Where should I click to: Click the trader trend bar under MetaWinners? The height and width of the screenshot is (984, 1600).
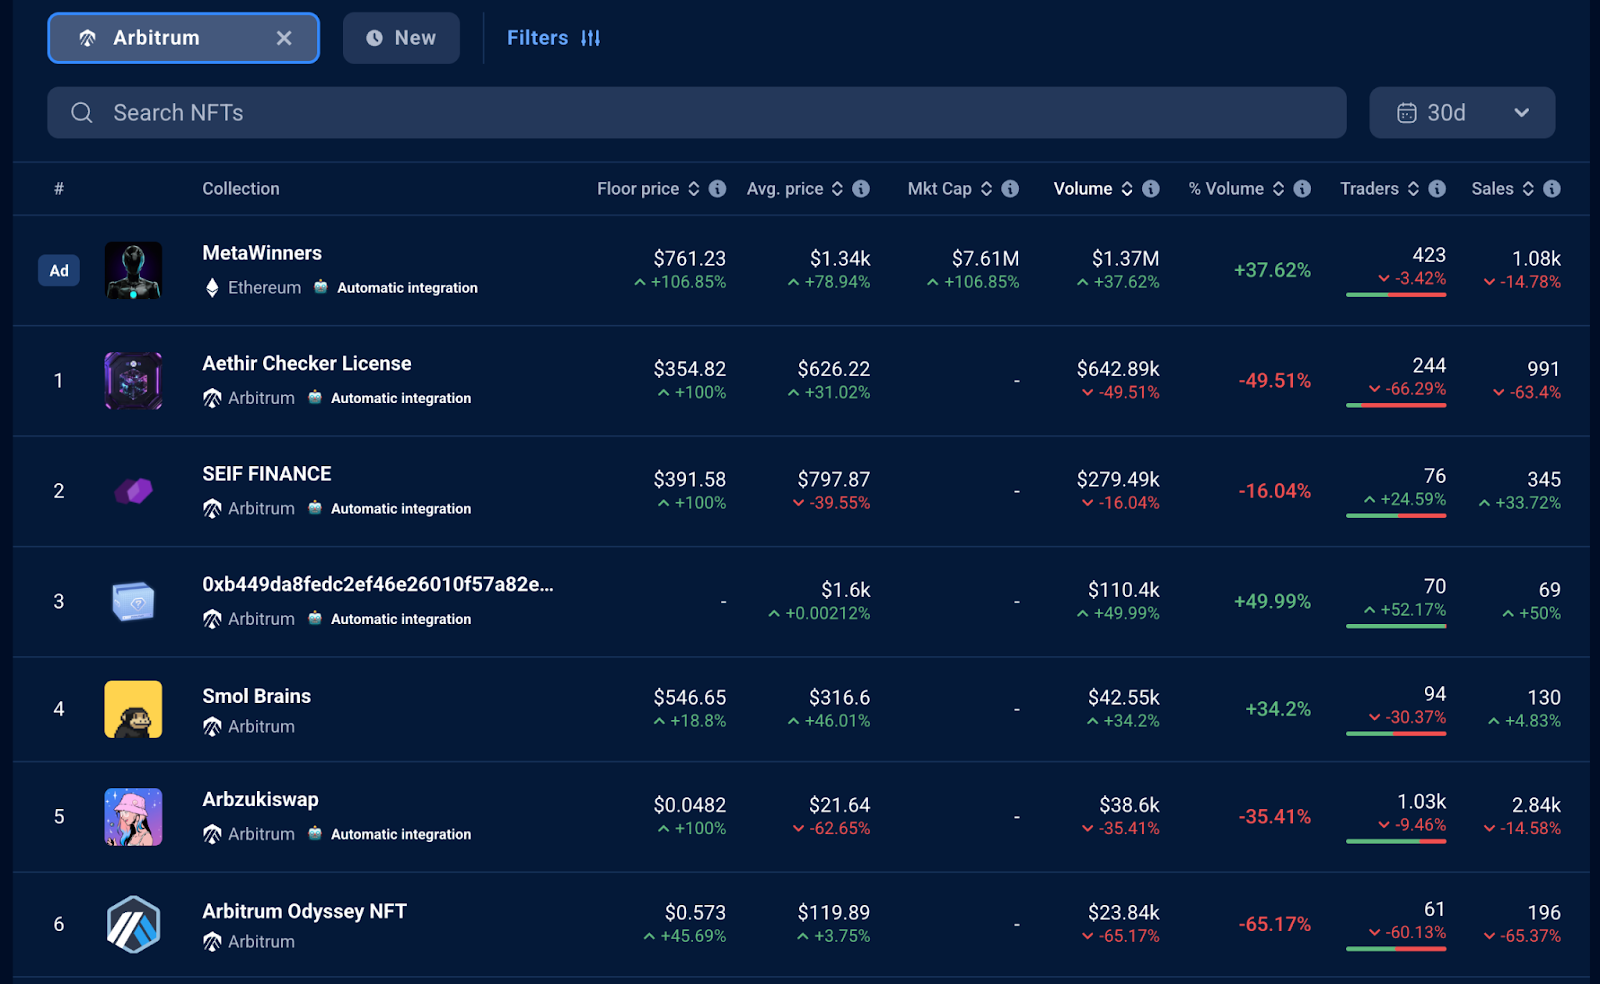pyautogui.click(x=1397, y=295)
